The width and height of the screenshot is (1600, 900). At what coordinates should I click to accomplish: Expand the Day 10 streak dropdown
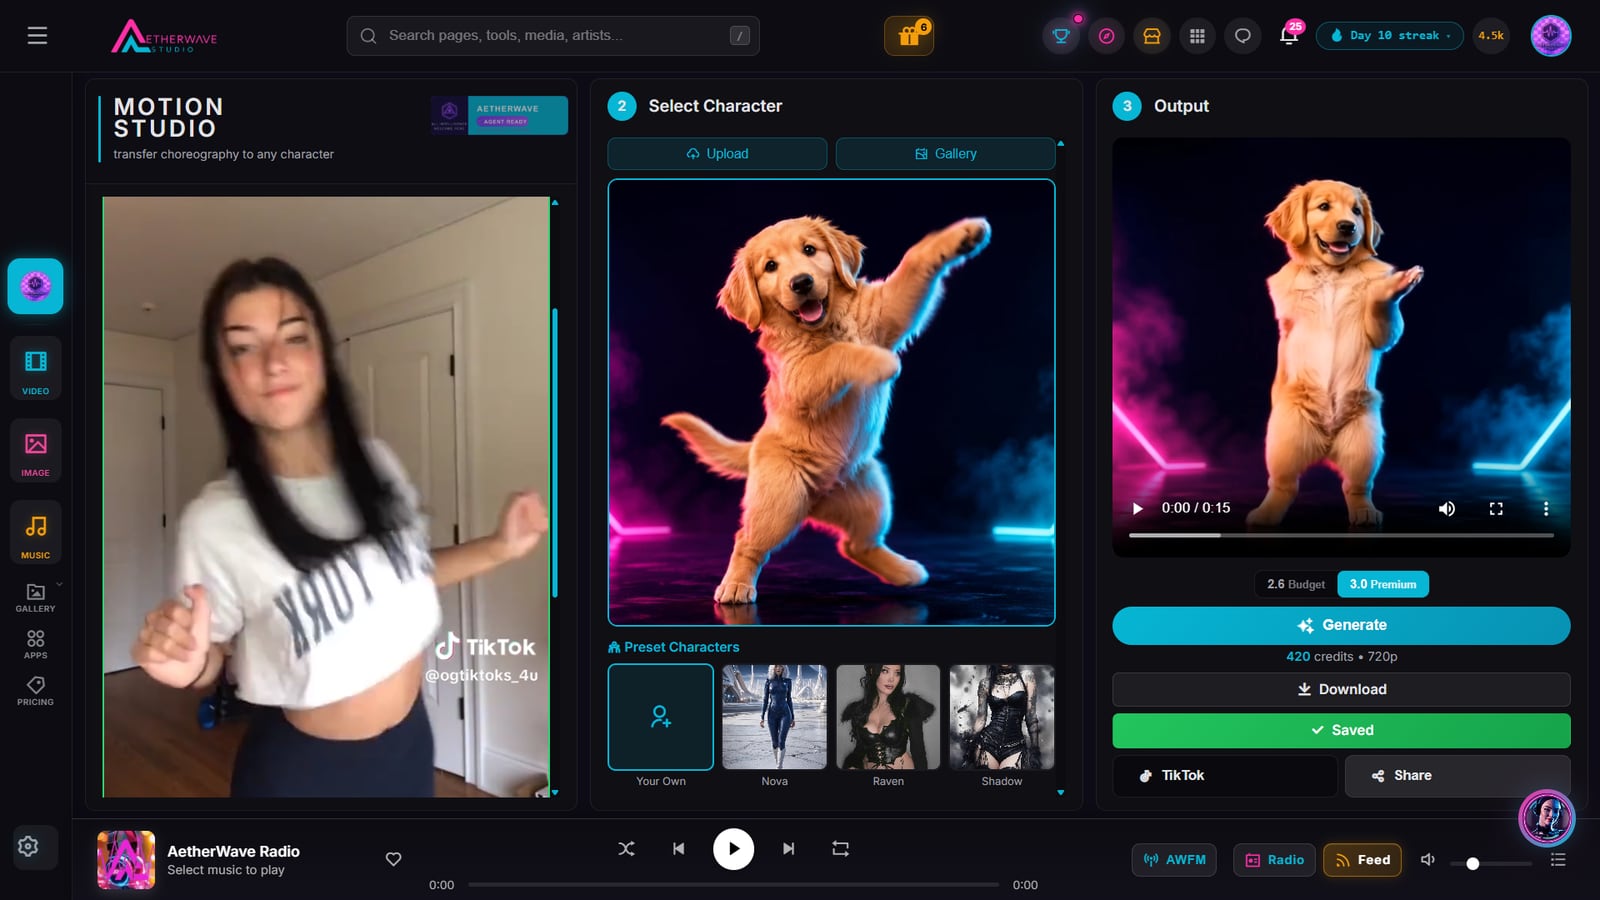pyautogui.click(x=1390, y=36)
